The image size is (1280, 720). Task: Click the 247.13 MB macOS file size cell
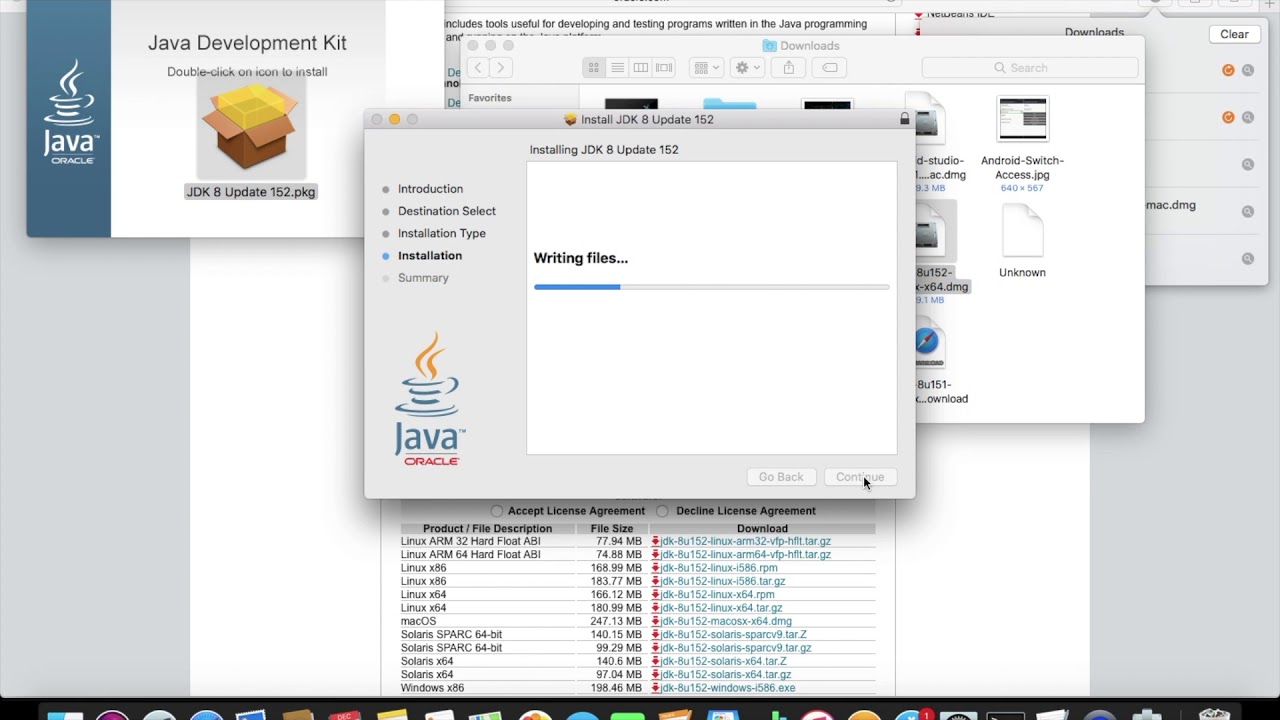click(618, 621)
